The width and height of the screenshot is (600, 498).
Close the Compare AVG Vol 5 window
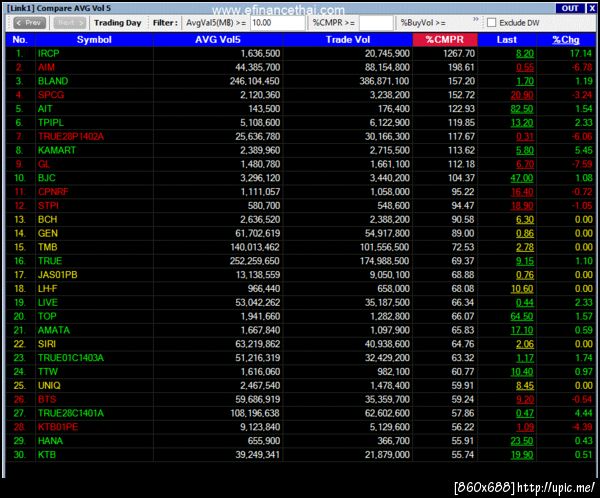click(591, 8)
